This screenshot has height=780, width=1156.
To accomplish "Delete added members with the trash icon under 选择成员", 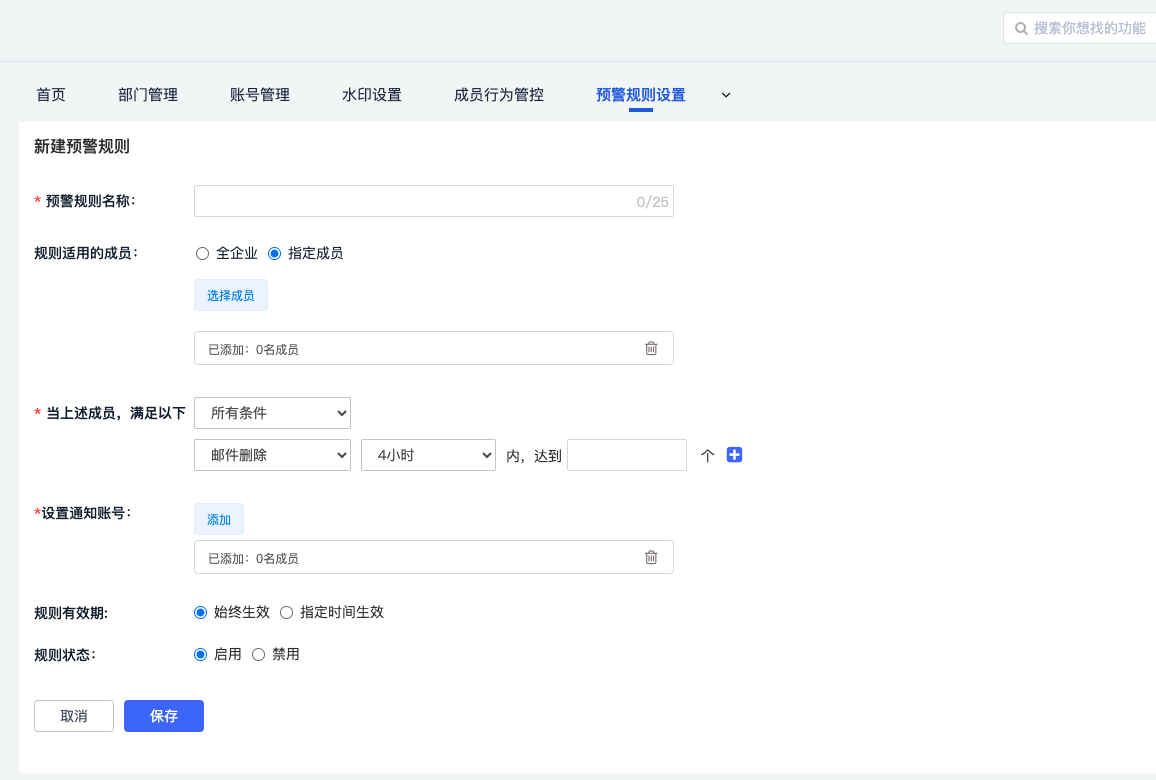I will point(651,348).
